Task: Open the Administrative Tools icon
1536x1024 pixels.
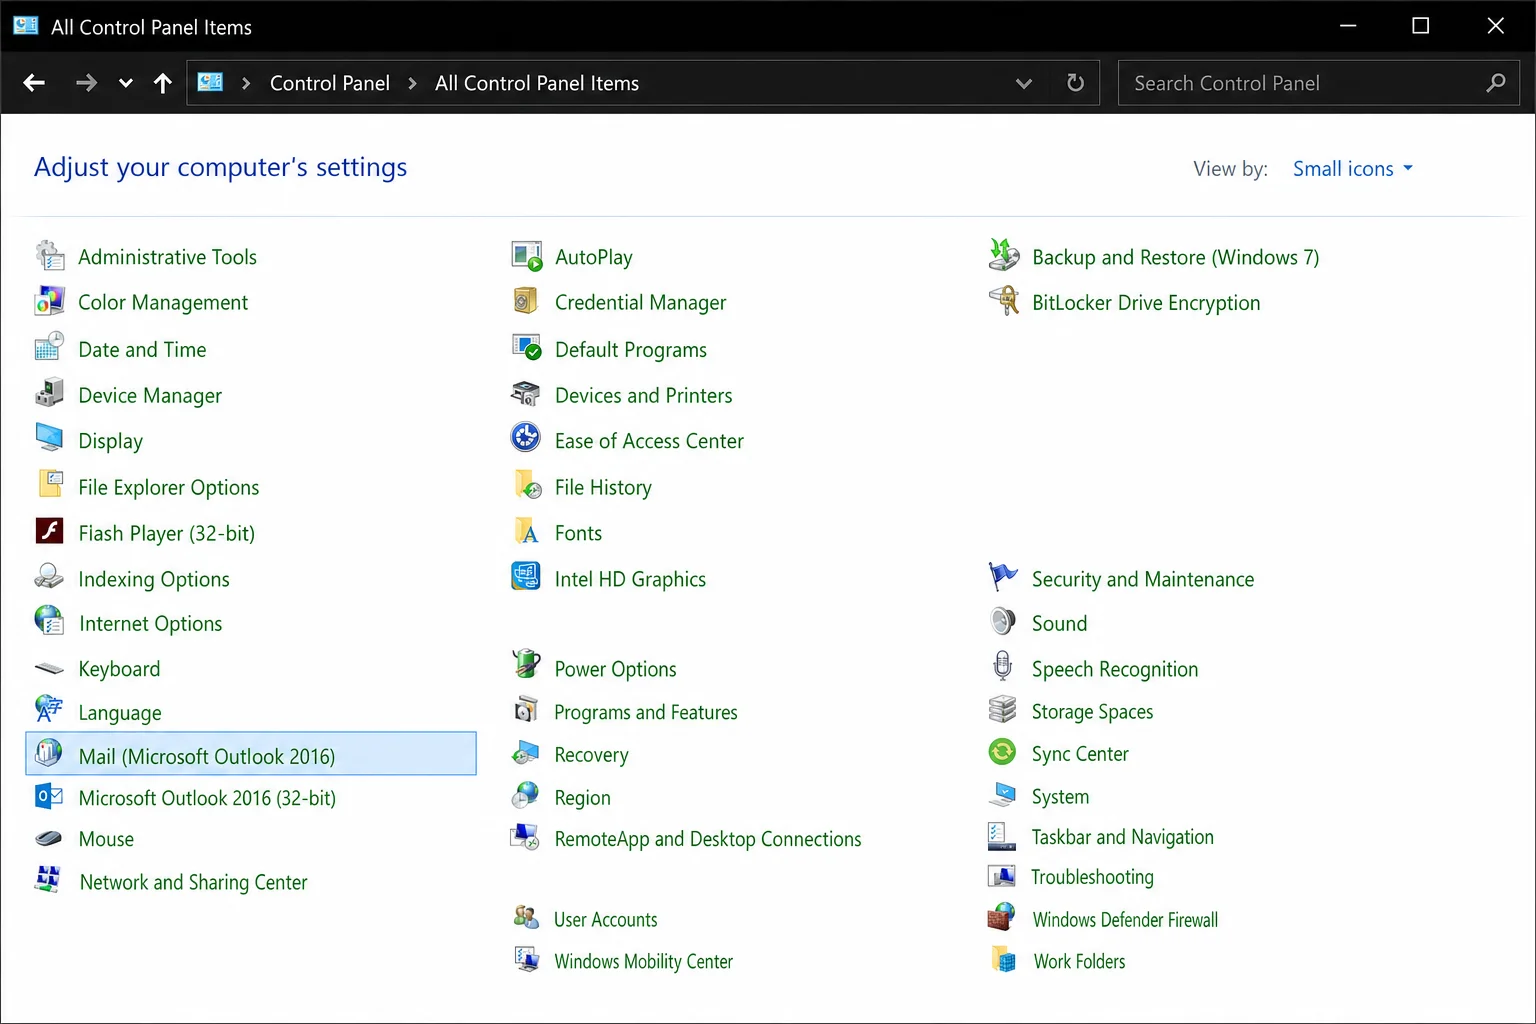Action: point(49,256)
